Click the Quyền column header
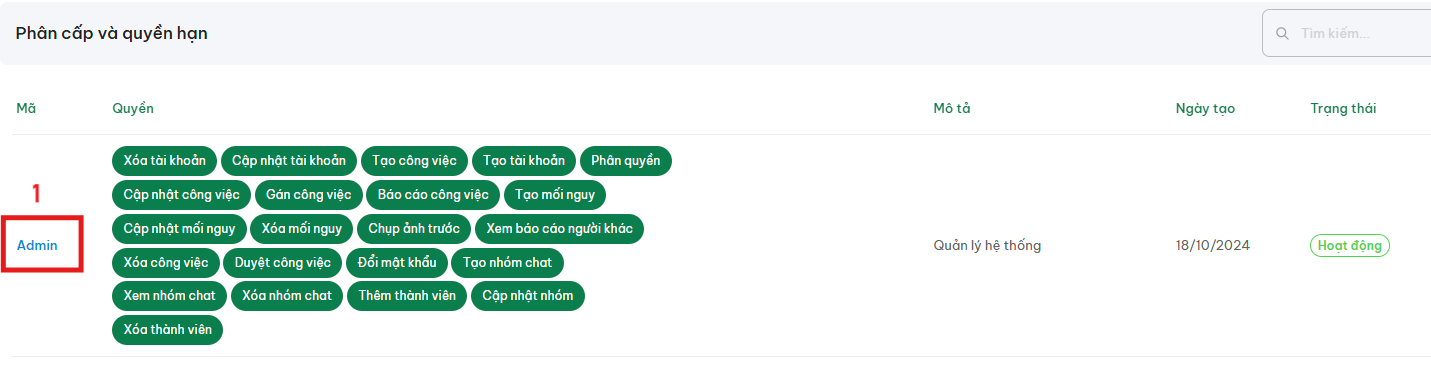Image resolution: width=1431 pixels, height=366 pixels. tap(133, 108)
